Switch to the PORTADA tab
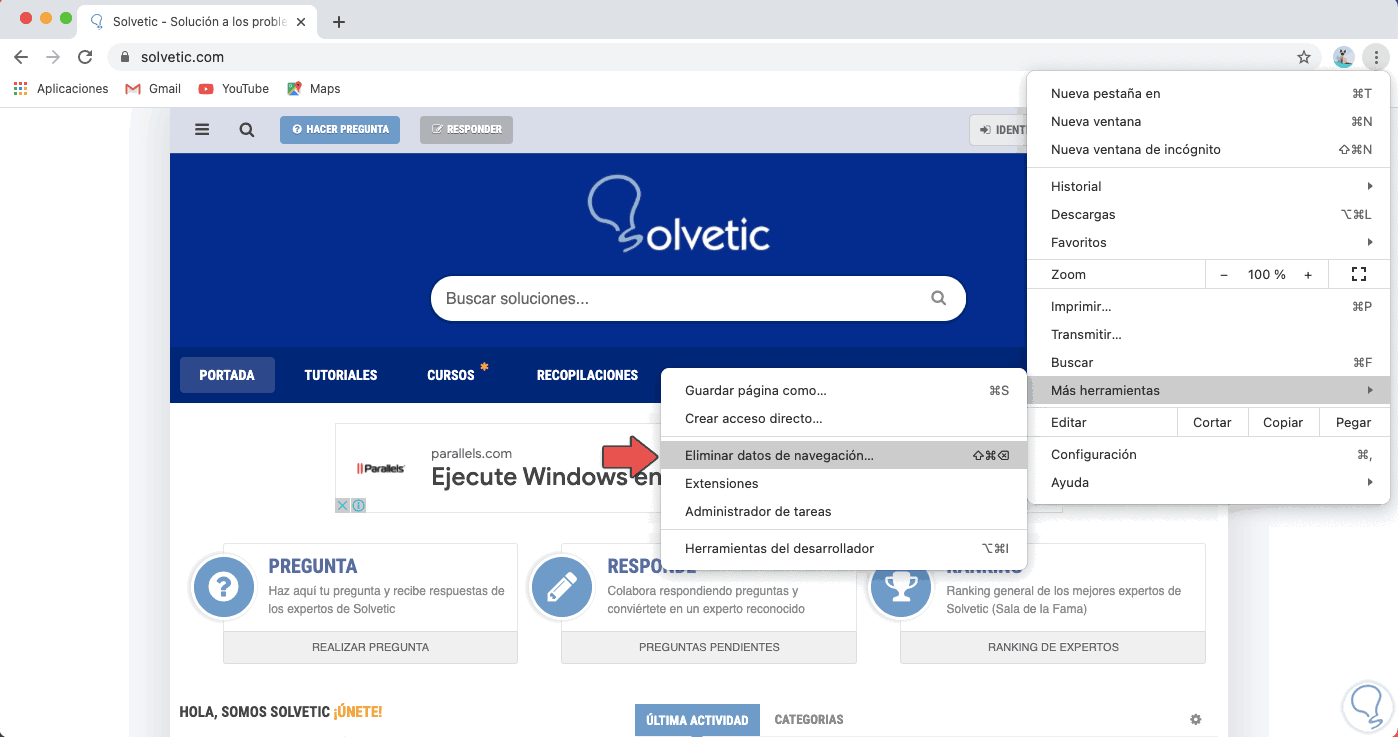 [227, 375]
